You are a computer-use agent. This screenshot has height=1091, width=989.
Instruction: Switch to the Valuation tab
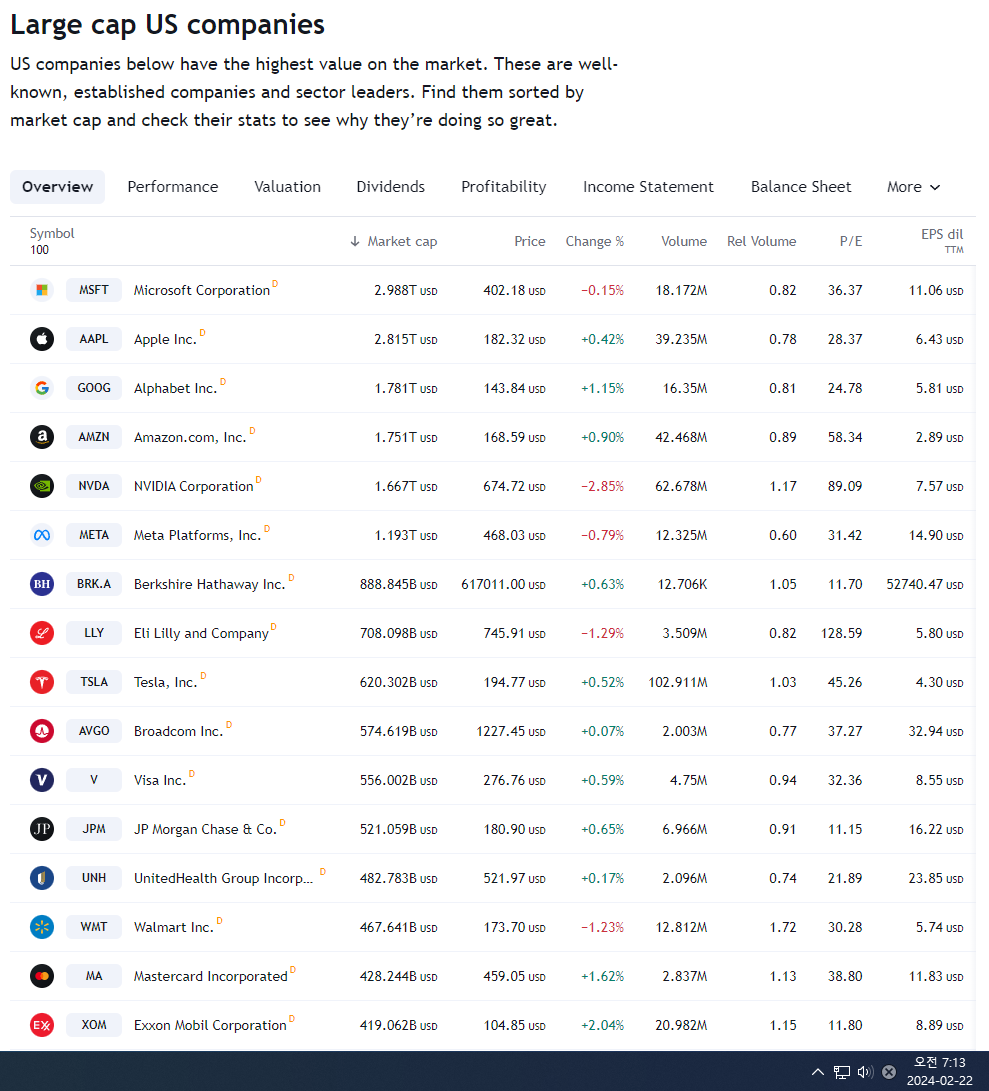[287, 187]
